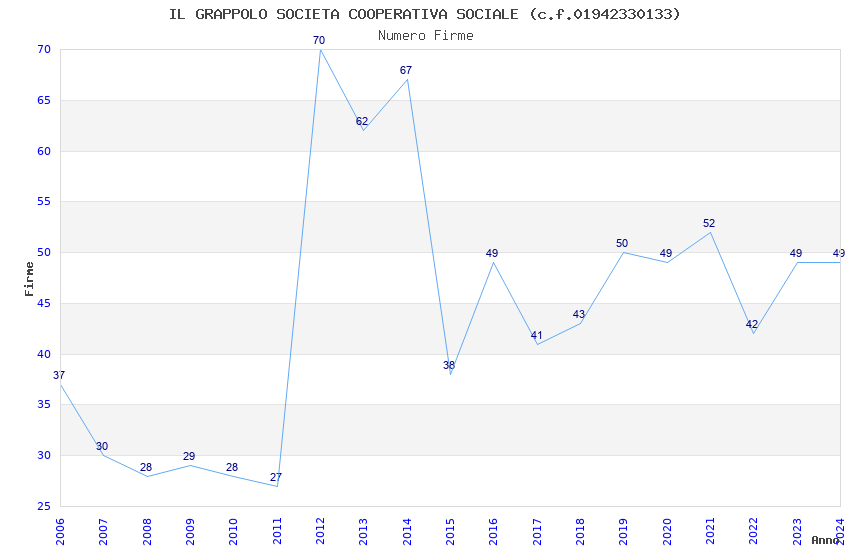Click the 2012 peak data point labeled 70
This screenshot has width=850, height=550.
click(x=319, y=41)
